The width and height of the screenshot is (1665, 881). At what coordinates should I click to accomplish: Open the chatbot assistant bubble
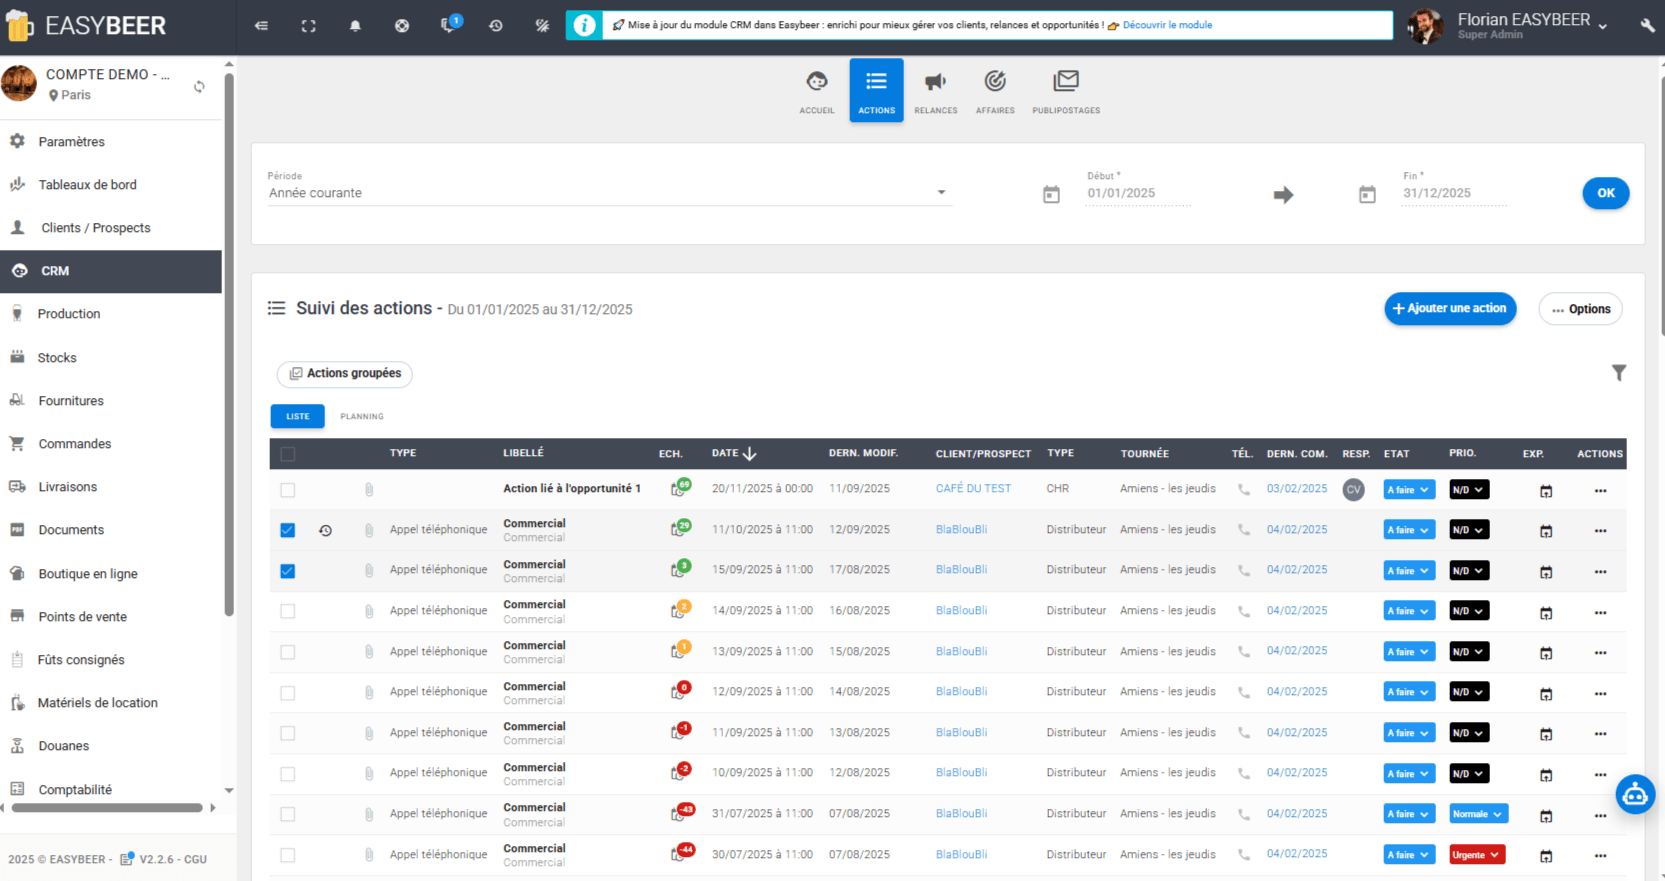pyautogui.click(x=1635, y=795)
